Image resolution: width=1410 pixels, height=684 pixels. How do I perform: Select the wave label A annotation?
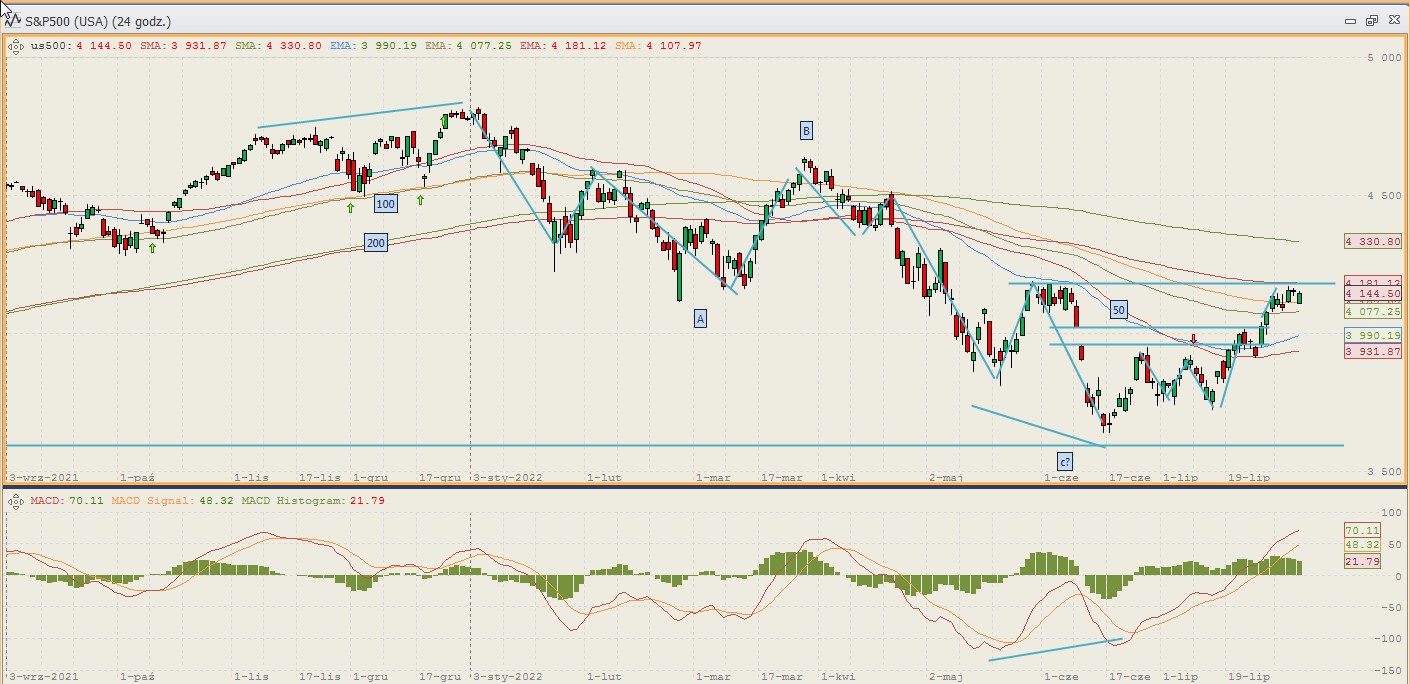[700, 318]
